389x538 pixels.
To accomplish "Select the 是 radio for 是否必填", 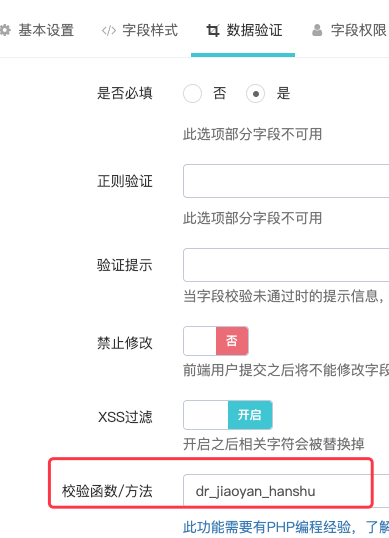I will [256, 93].
